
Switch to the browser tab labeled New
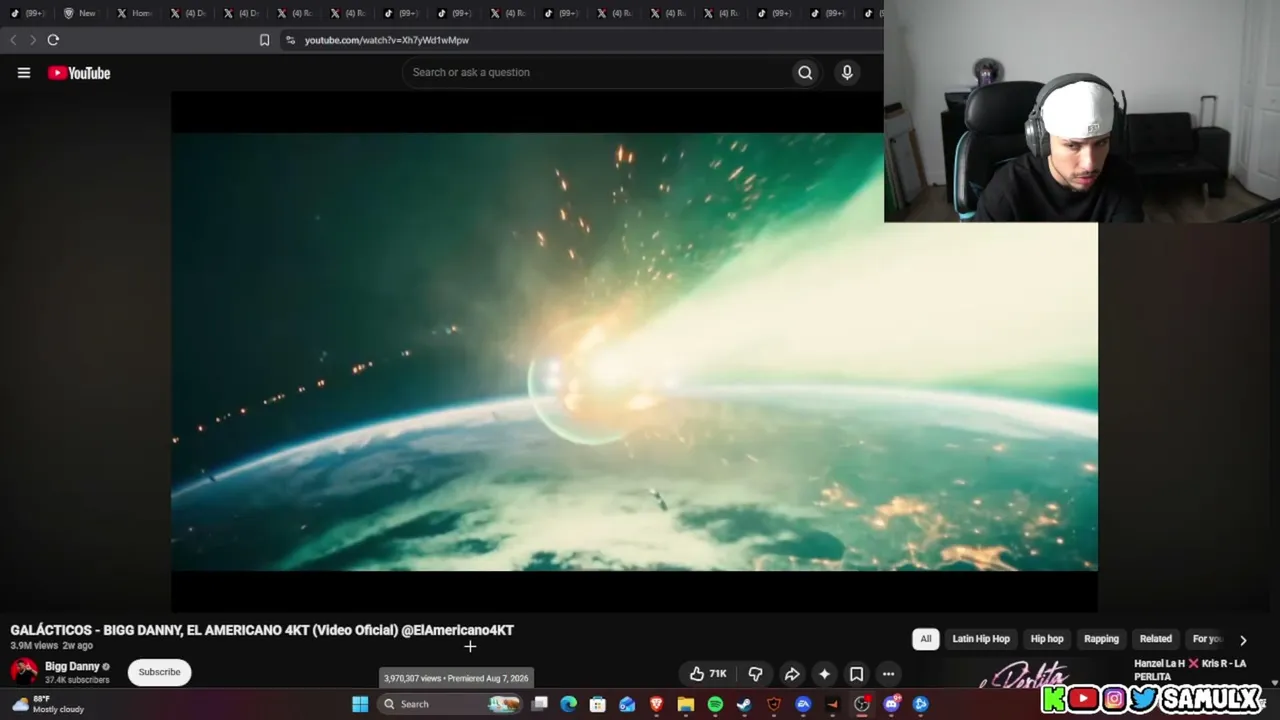click(80, 13)
